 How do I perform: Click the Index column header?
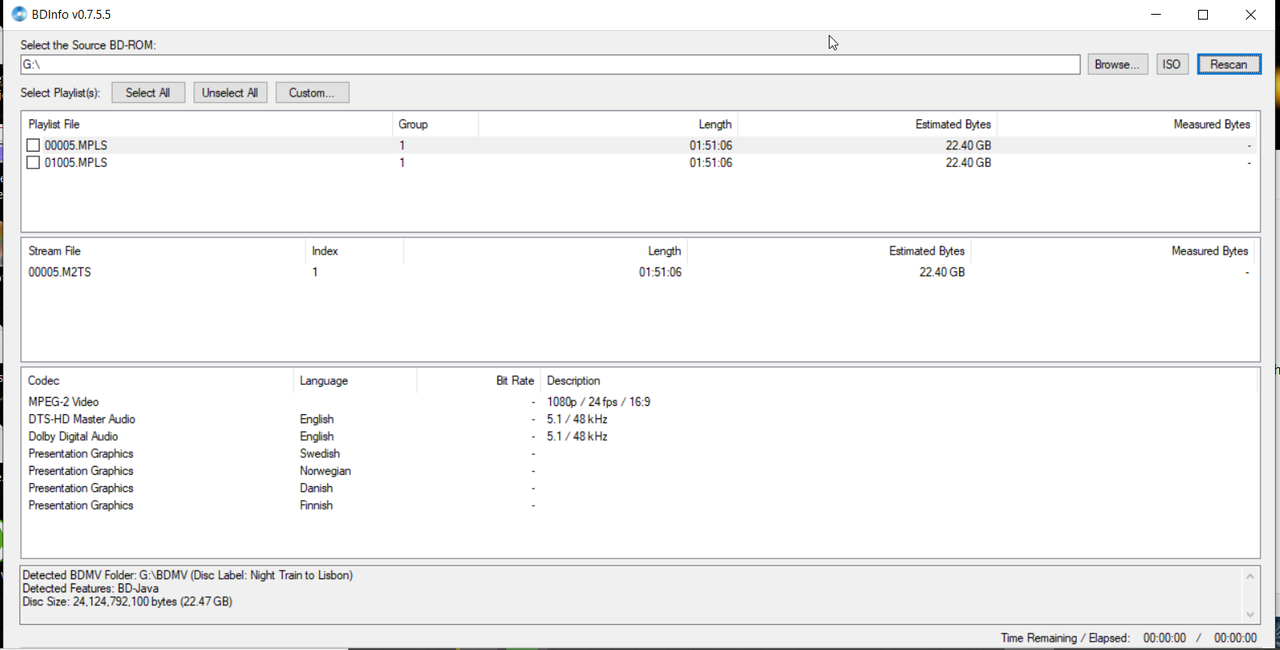[x=354, y=251]
